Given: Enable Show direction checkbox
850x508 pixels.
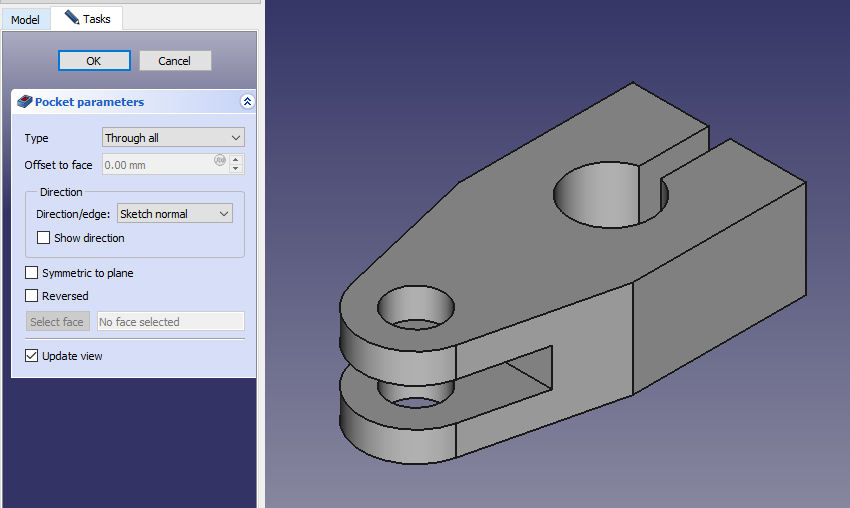Looking at the screenshot, I should click(x=43, y=238).
